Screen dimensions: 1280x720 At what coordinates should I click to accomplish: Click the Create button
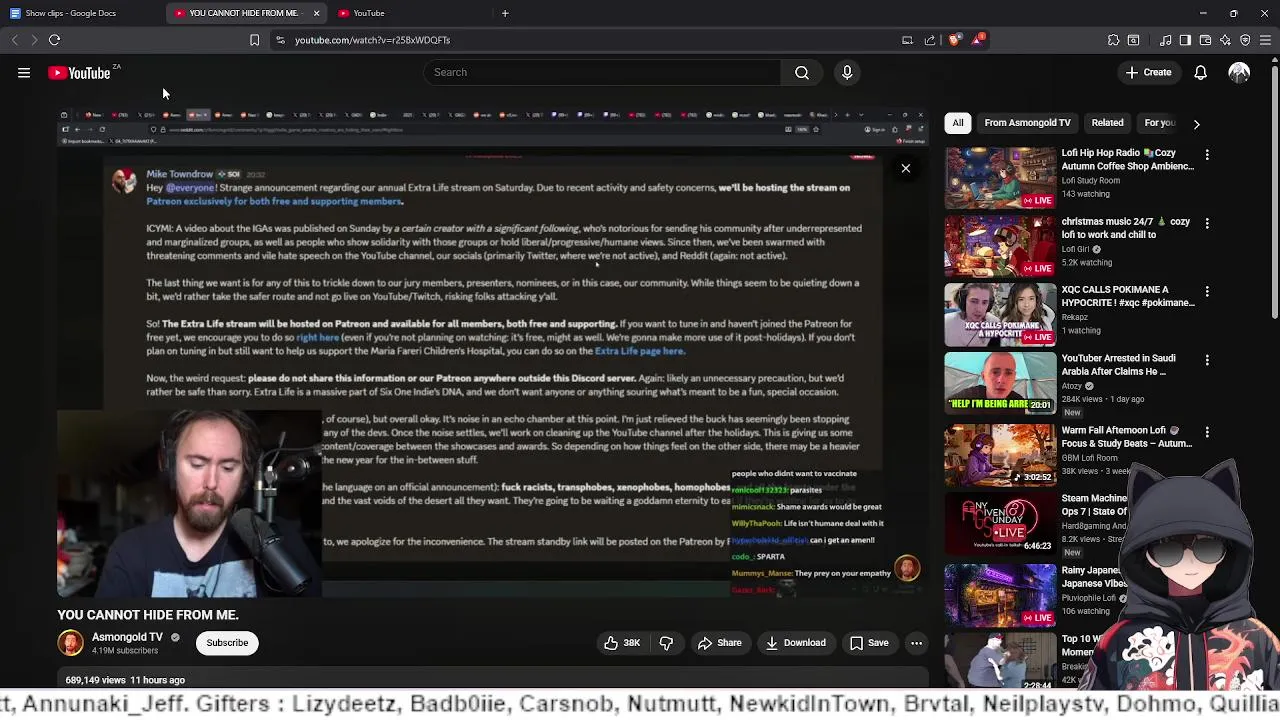(x=1148, y=72)
